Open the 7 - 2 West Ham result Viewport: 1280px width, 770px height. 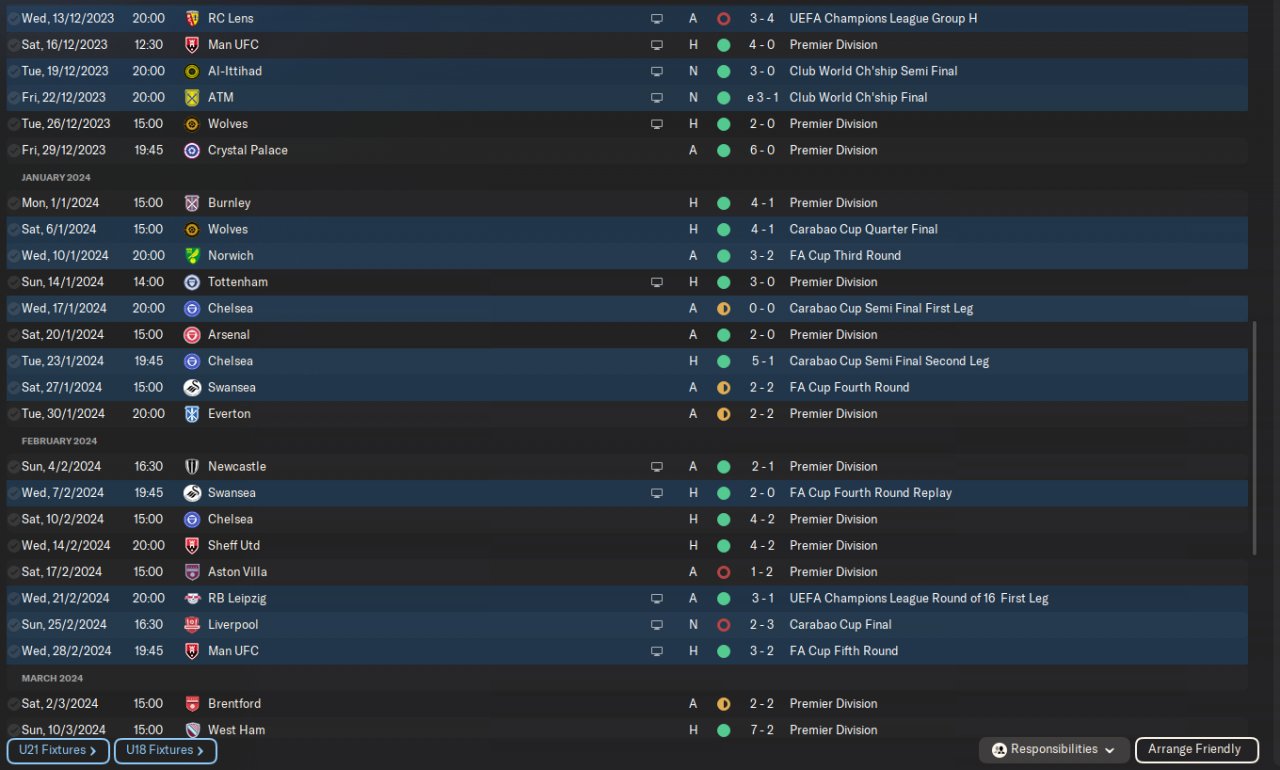(x=763, y=730)
